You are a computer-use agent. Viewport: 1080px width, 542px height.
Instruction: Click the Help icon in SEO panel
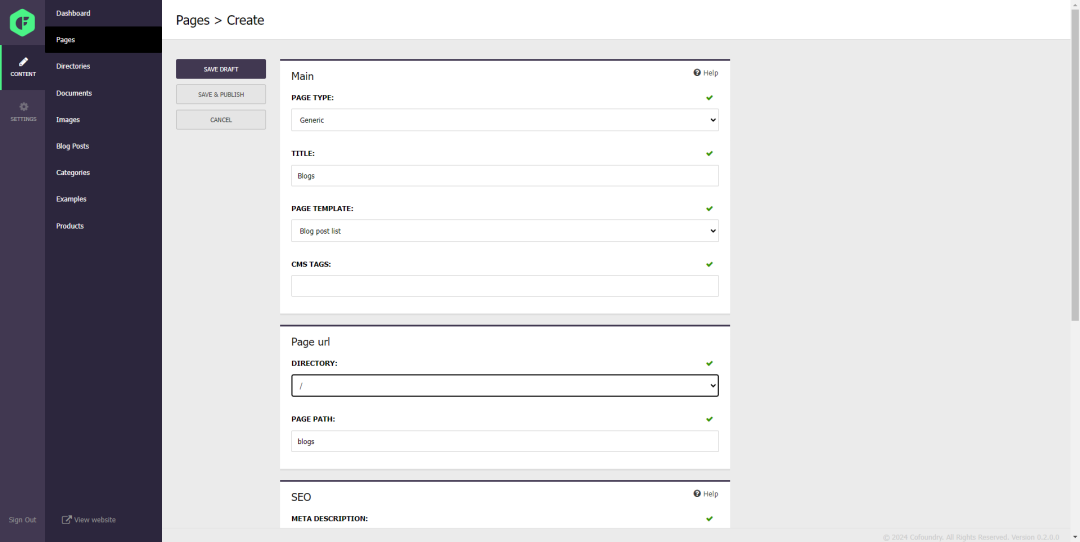point(697,494)
